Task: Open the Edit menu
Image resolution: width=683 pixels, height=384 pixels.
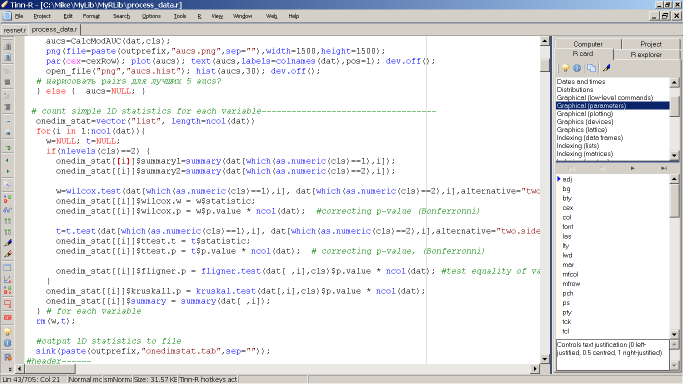Action: click(x=68, y=16)
